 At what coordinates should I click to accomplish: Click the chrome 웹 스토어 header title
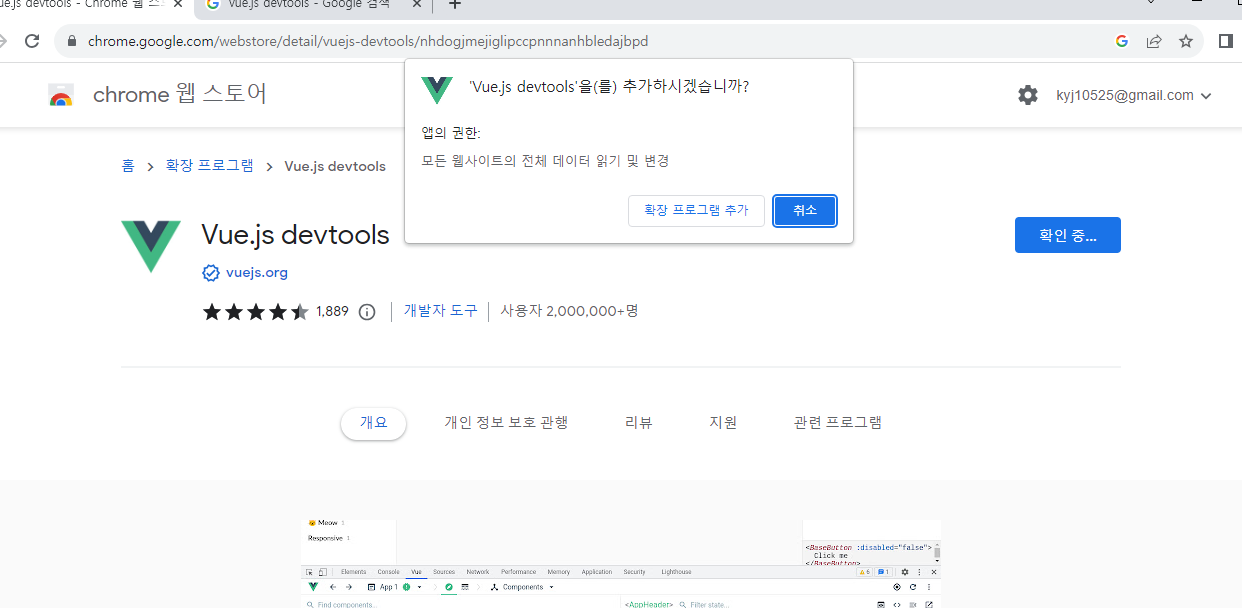pos(180,95)
